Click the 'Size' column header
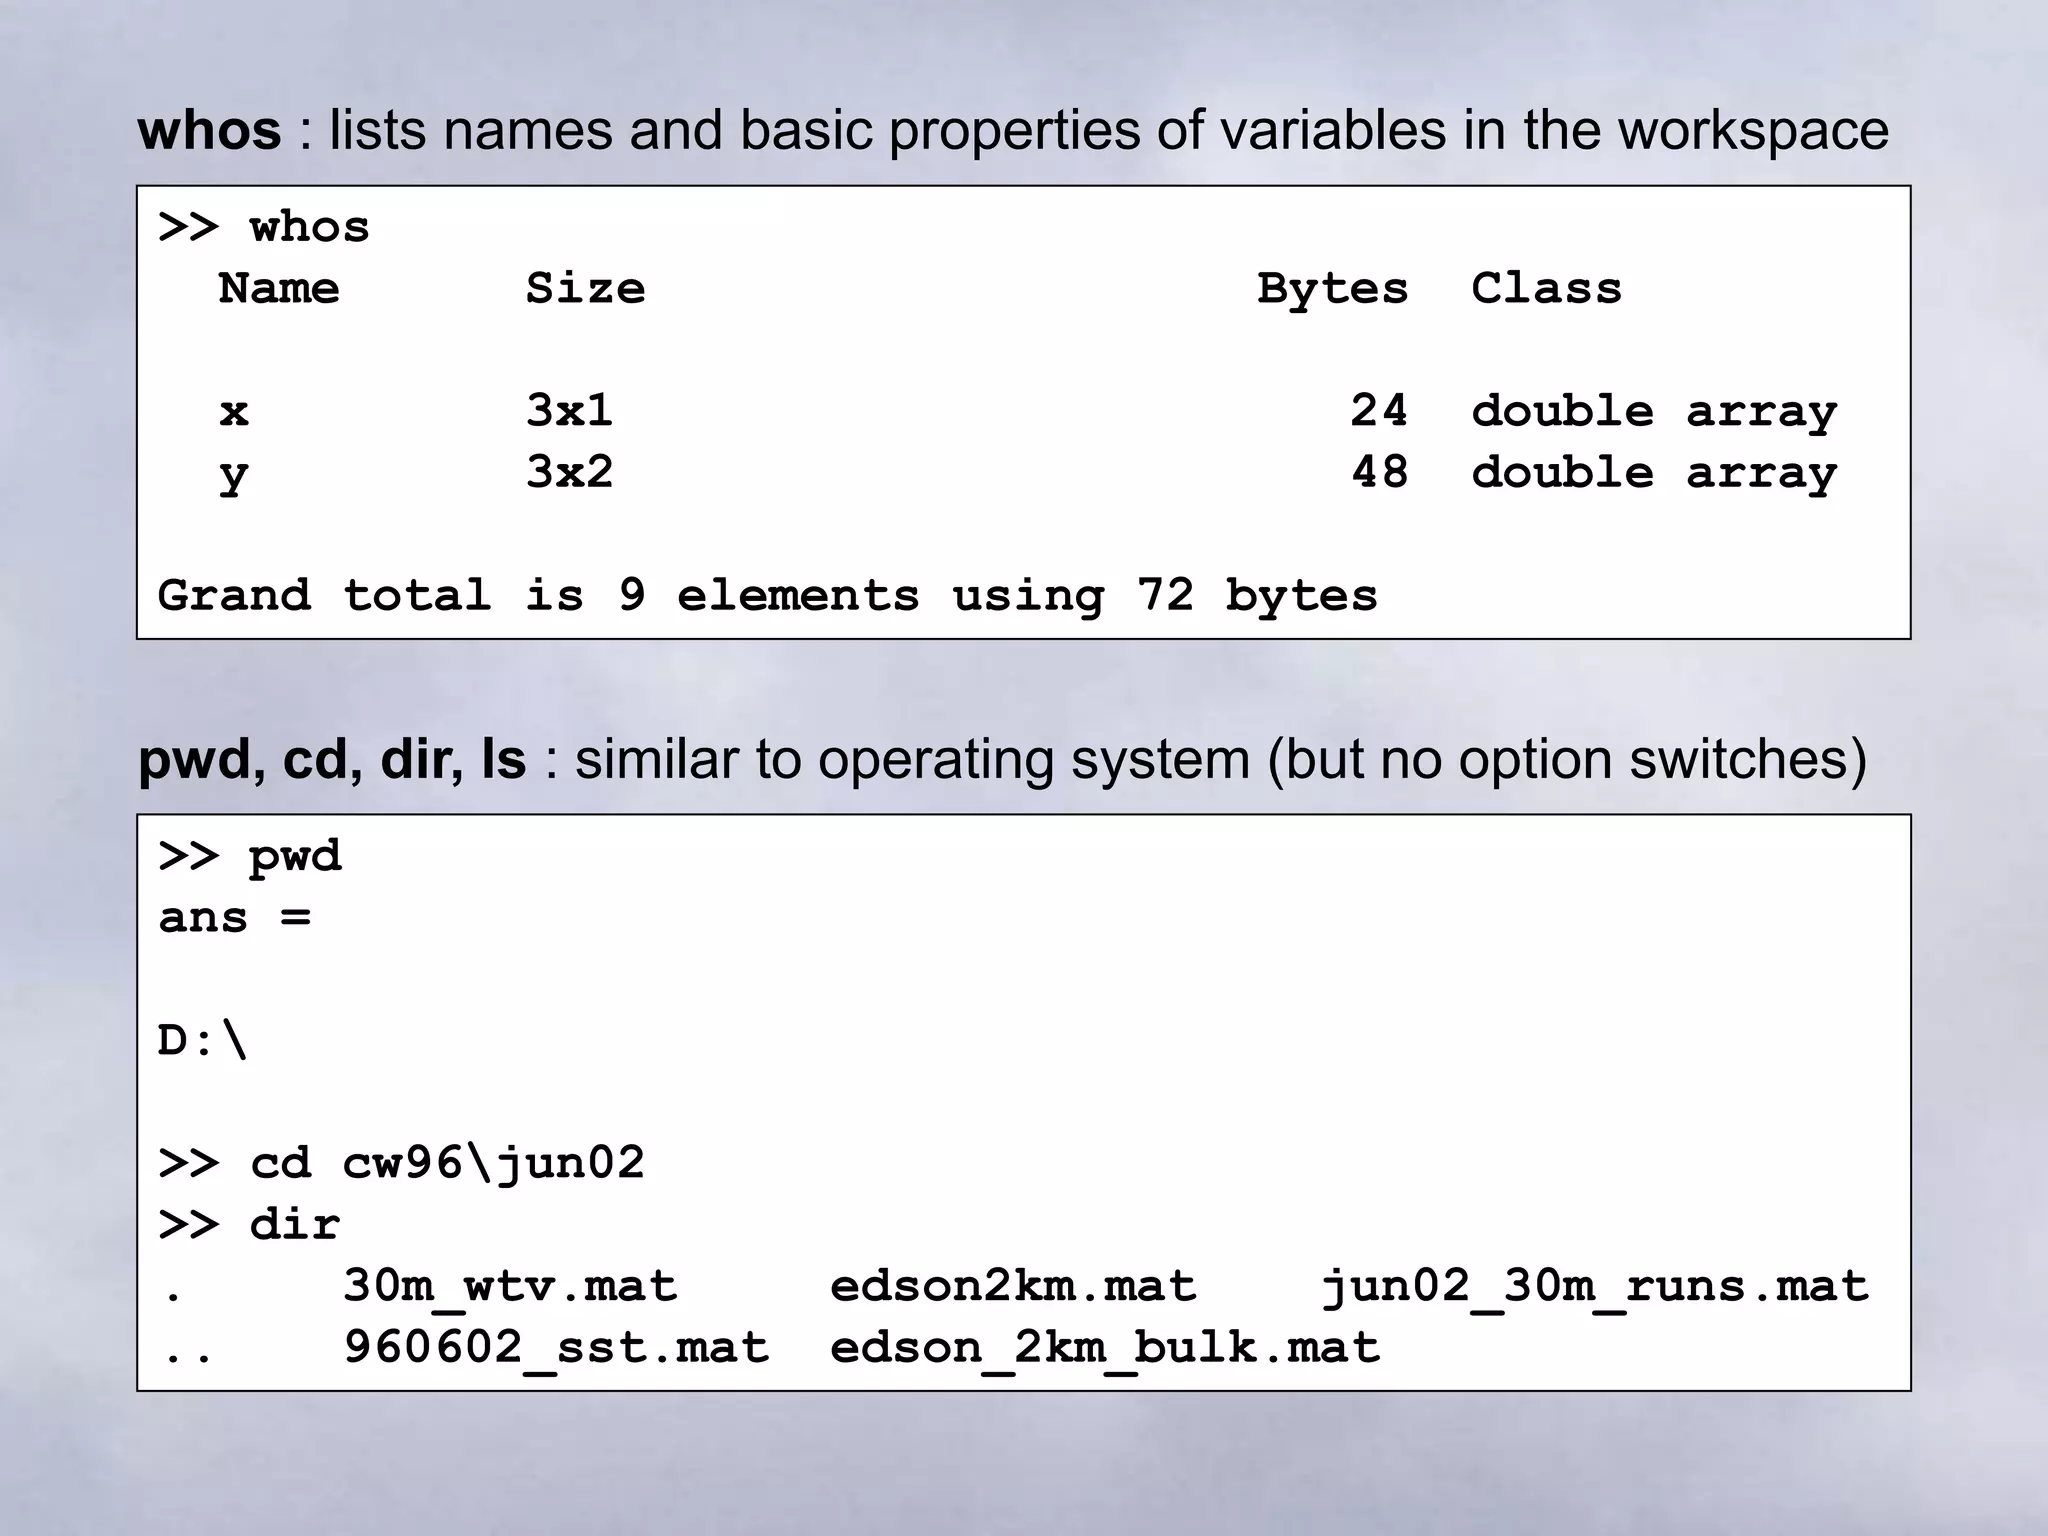This screenshot has height=1536, width=2048. click(585, 289)
